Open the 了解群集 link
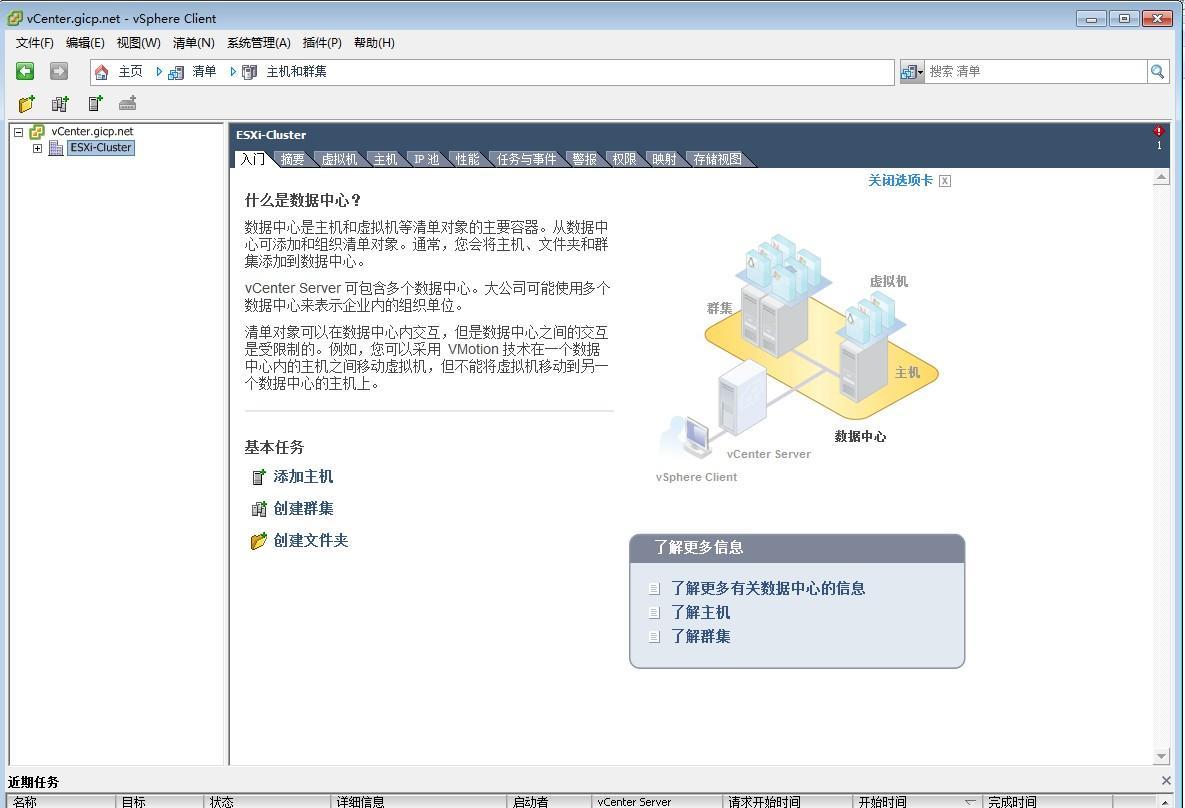The height and width of the screenshot is (808, 1185). click(x=701, y=636)
